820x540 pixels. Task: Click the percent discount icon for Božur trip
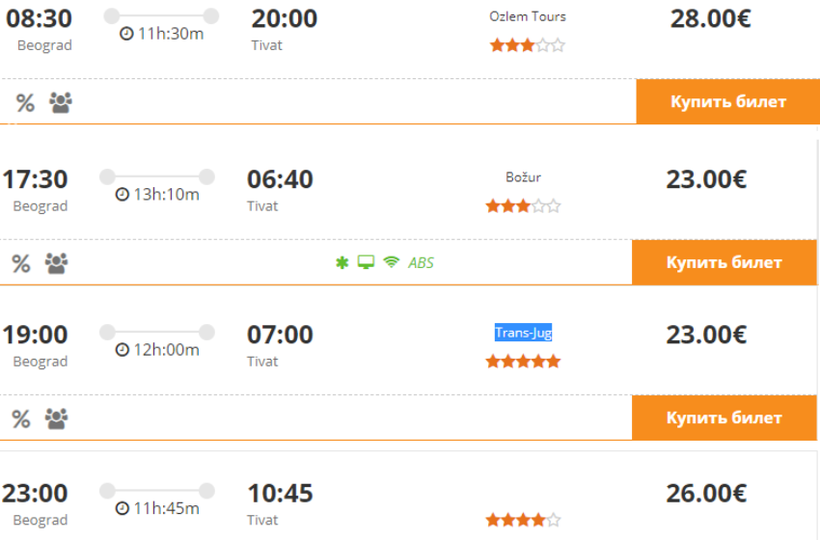pos(21,263)
